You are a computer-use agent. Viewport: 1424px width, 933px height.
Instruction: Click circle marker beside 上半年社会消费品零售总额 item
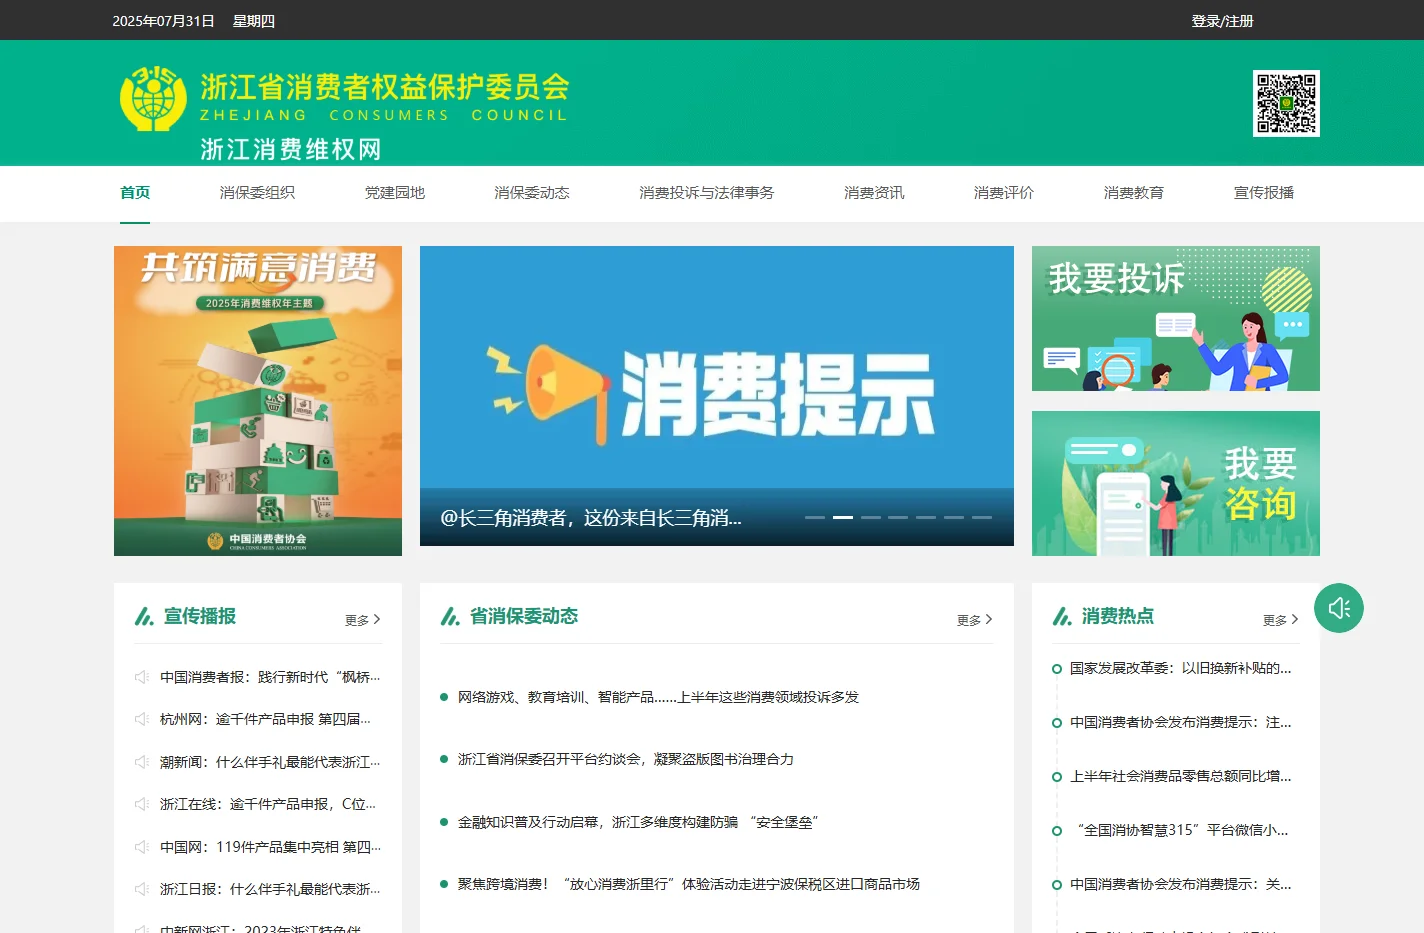1056,777
